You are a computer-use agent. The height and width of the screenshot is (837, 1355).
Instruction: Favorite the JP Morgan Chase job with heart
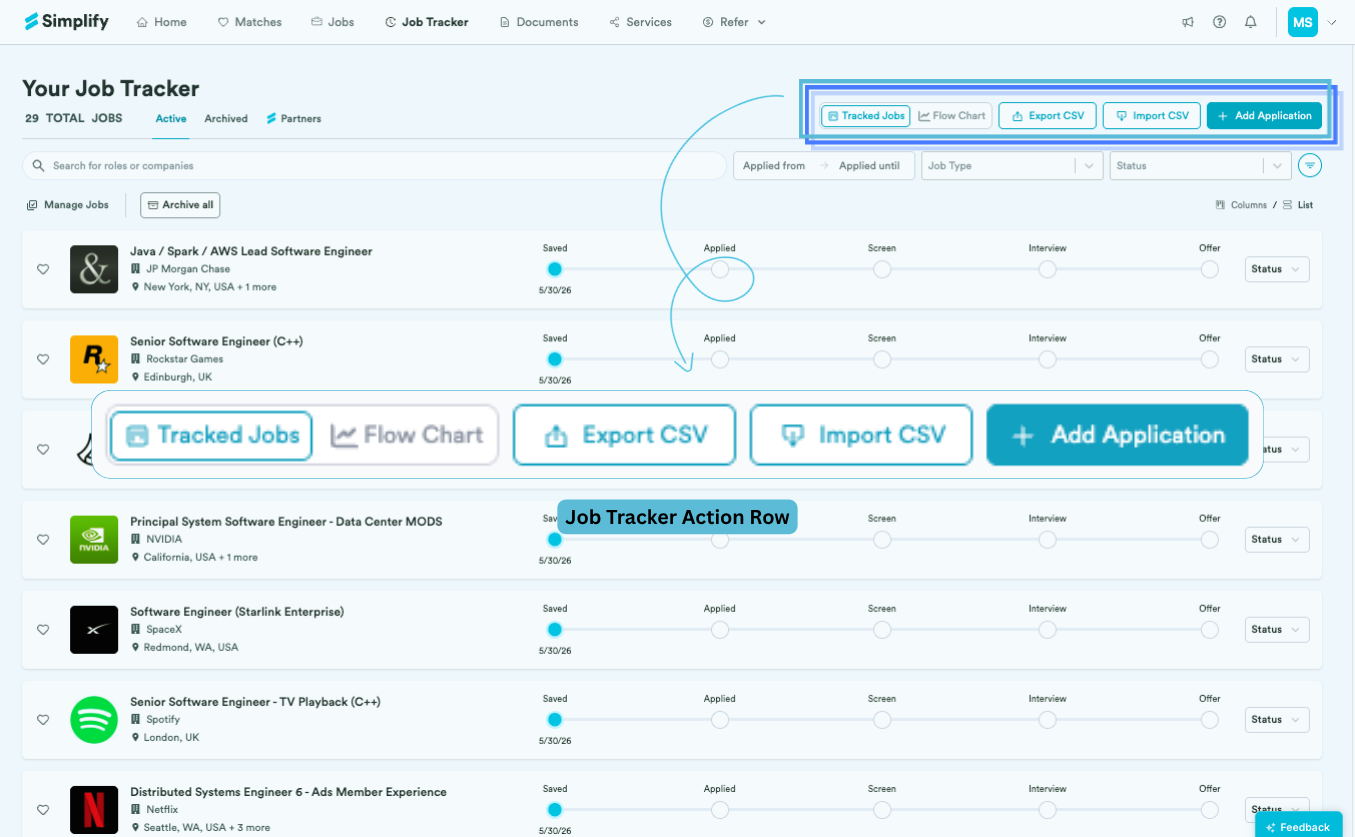pos(43,269)
